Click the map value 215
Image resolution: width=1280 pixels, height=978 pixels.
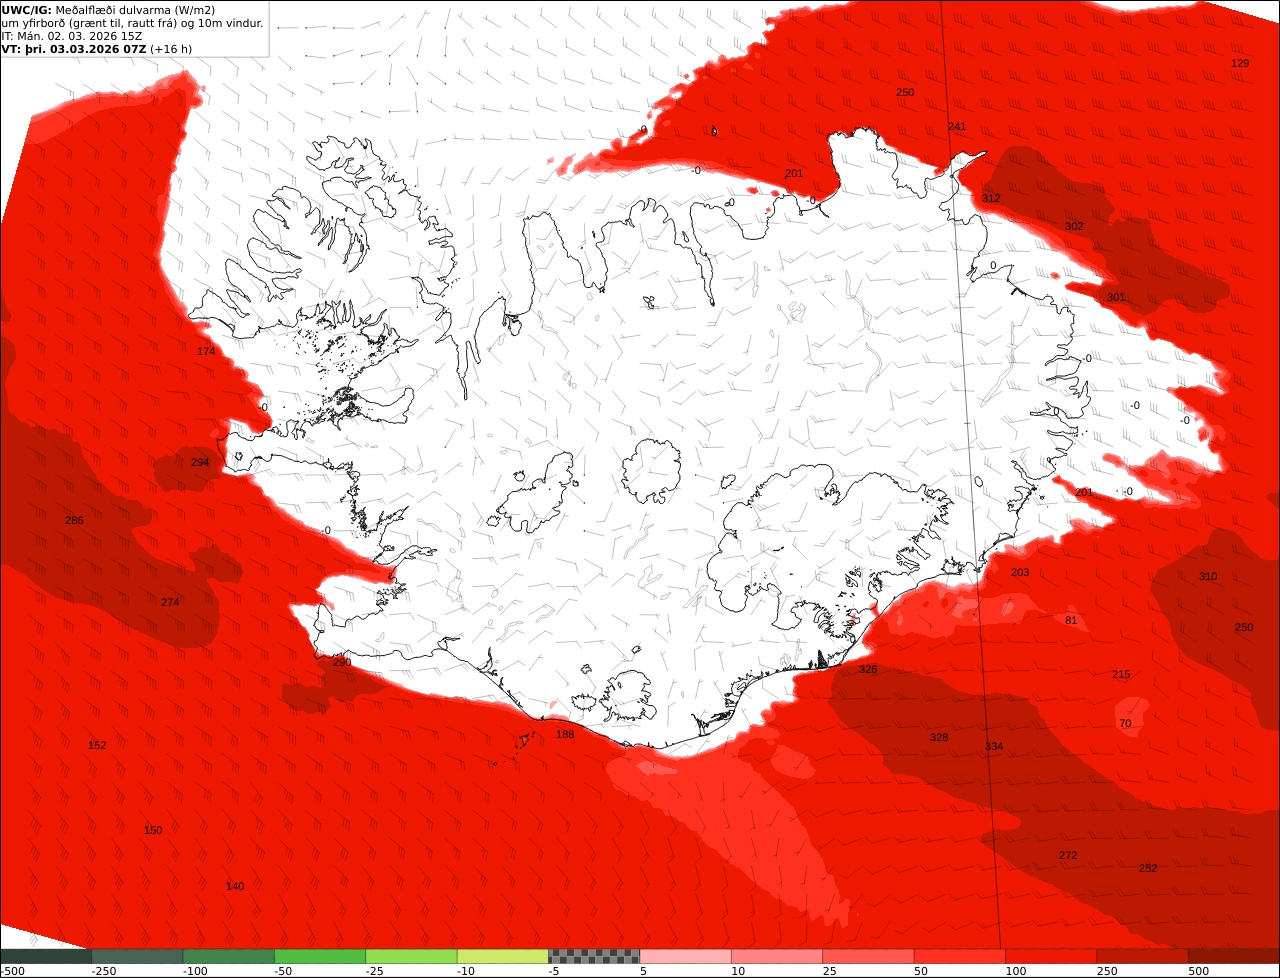pyautogui.click(x=1121, y=674)
